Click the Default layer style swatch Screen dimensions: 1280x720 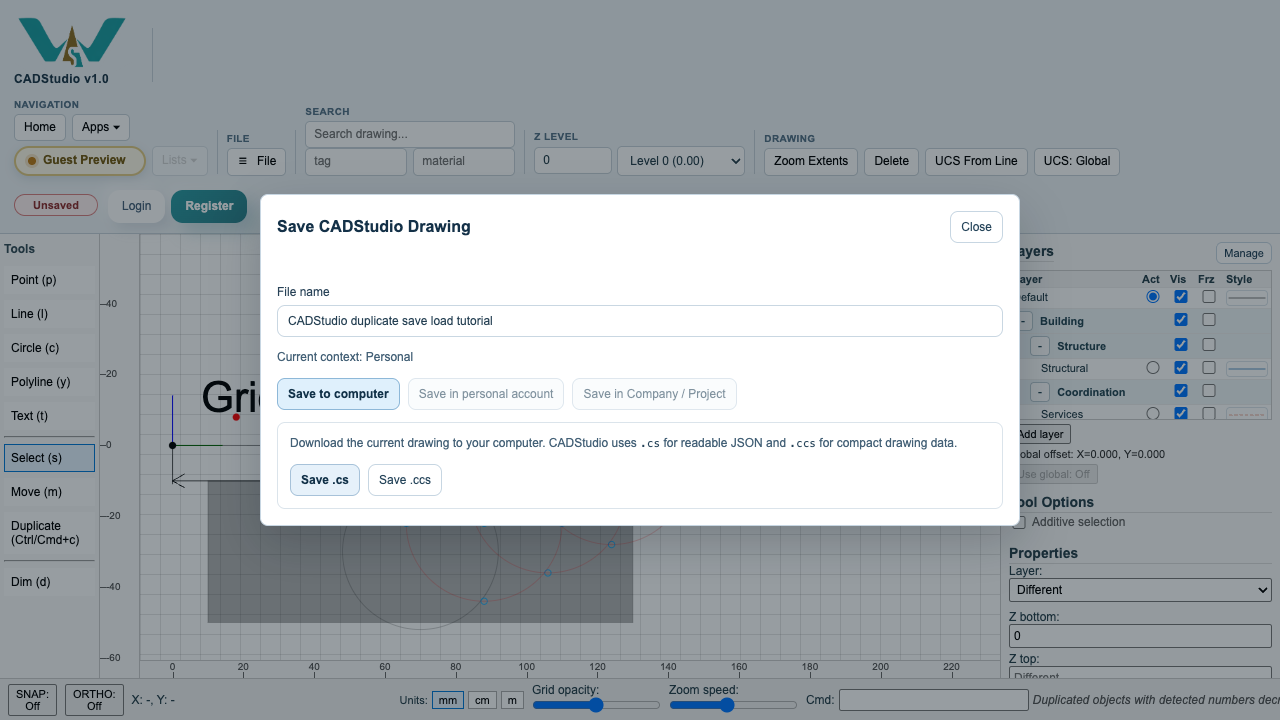[x=1247, y=297]
